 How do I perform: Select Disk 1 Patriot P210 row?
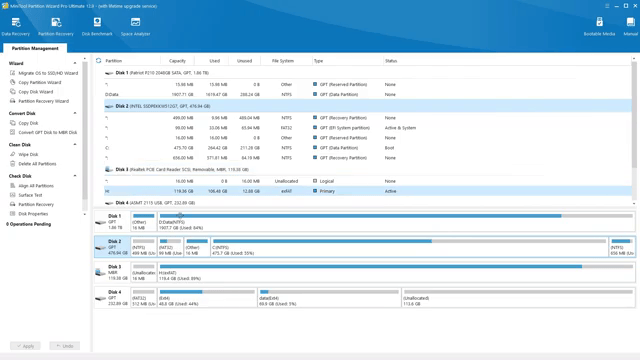point(367,73)
